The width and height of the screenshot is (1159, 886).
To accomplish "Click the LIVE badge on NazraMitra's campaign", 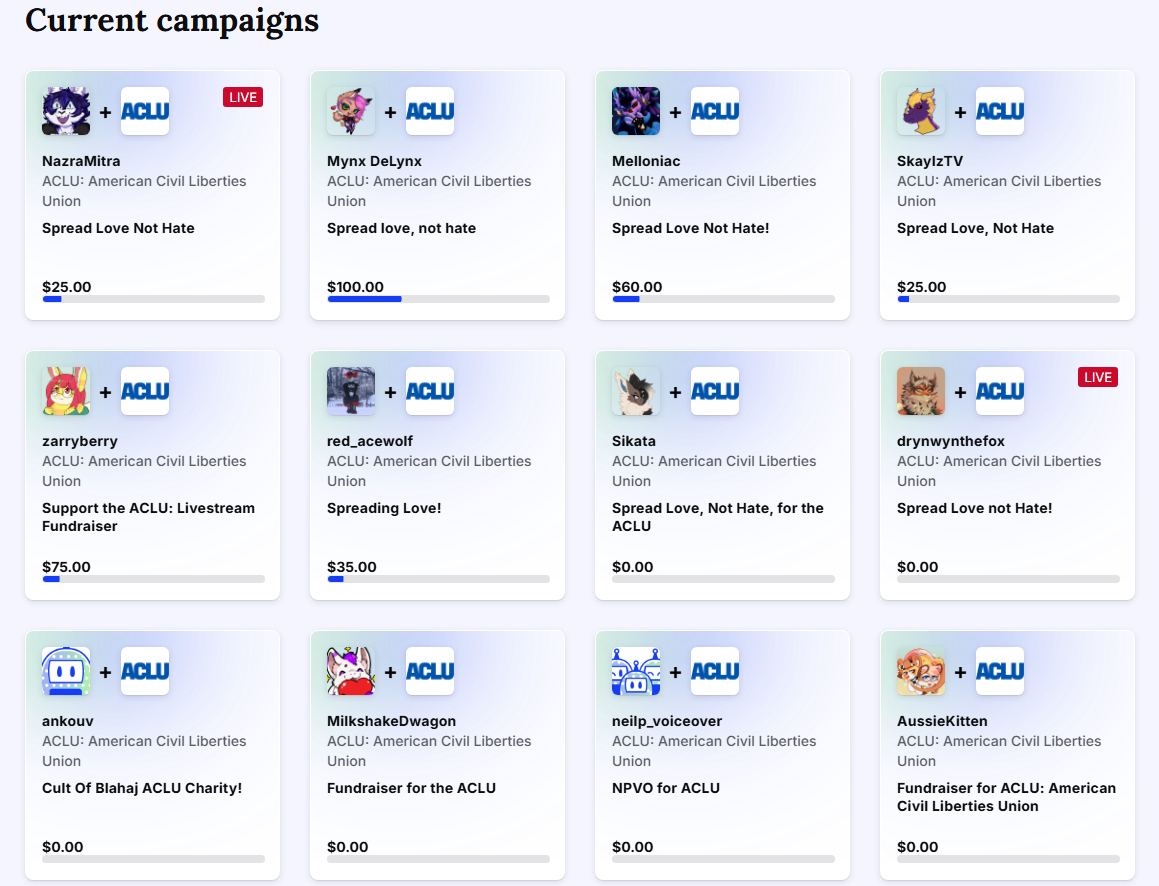I will tap(243, 97).
